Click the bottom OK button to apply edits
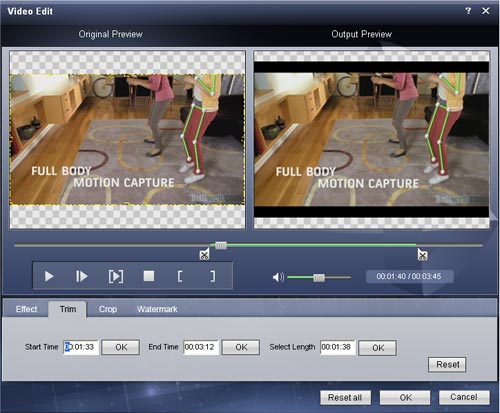Screen dimensions: 500x413 tap(405, 398)
